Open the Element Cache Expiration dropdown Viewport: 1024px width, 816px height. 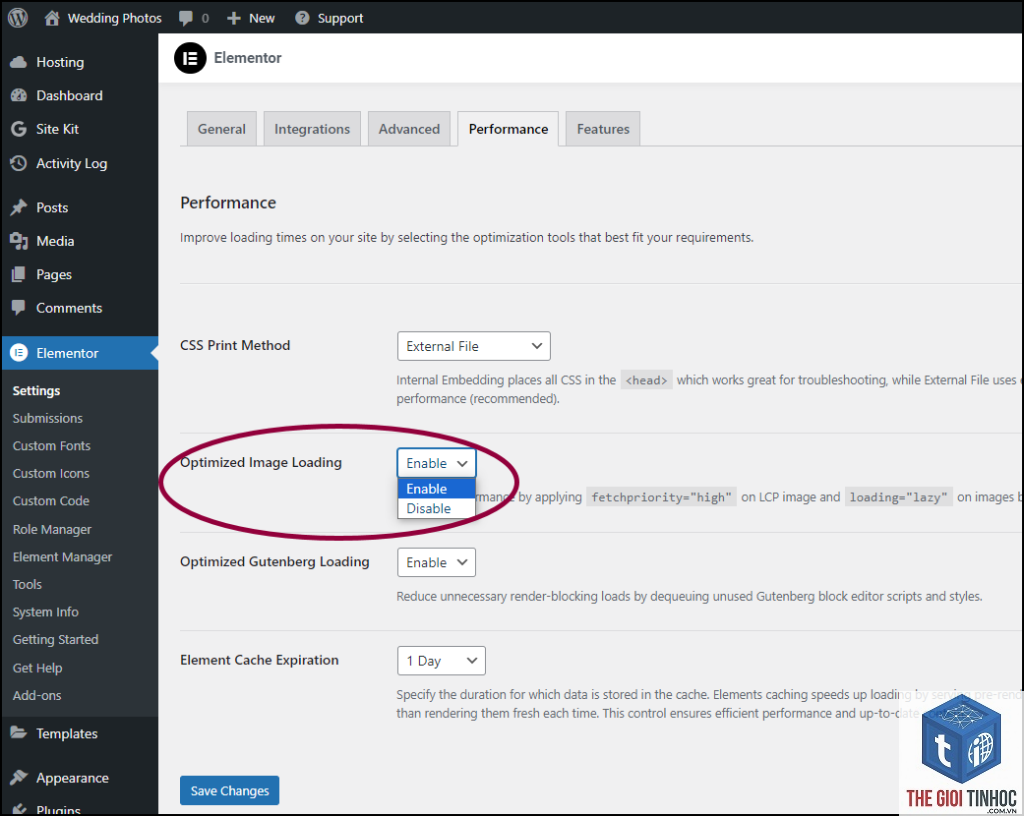point(441,661)
